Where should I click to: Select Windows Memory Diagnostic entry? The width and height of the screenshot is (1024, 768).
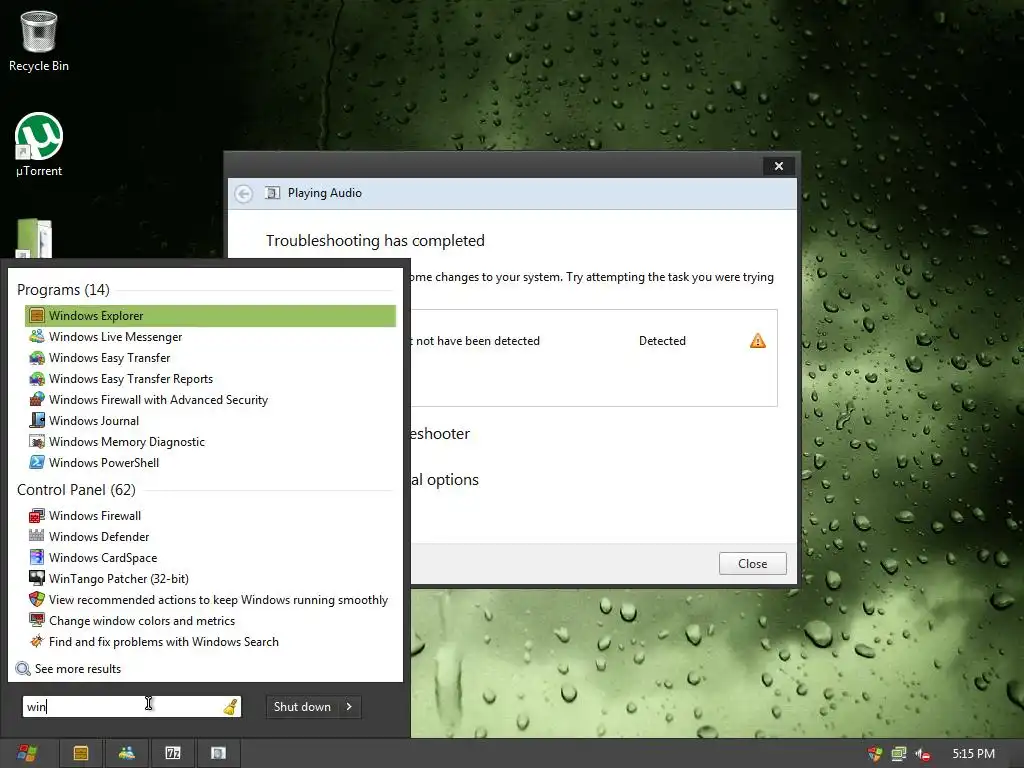210,441
